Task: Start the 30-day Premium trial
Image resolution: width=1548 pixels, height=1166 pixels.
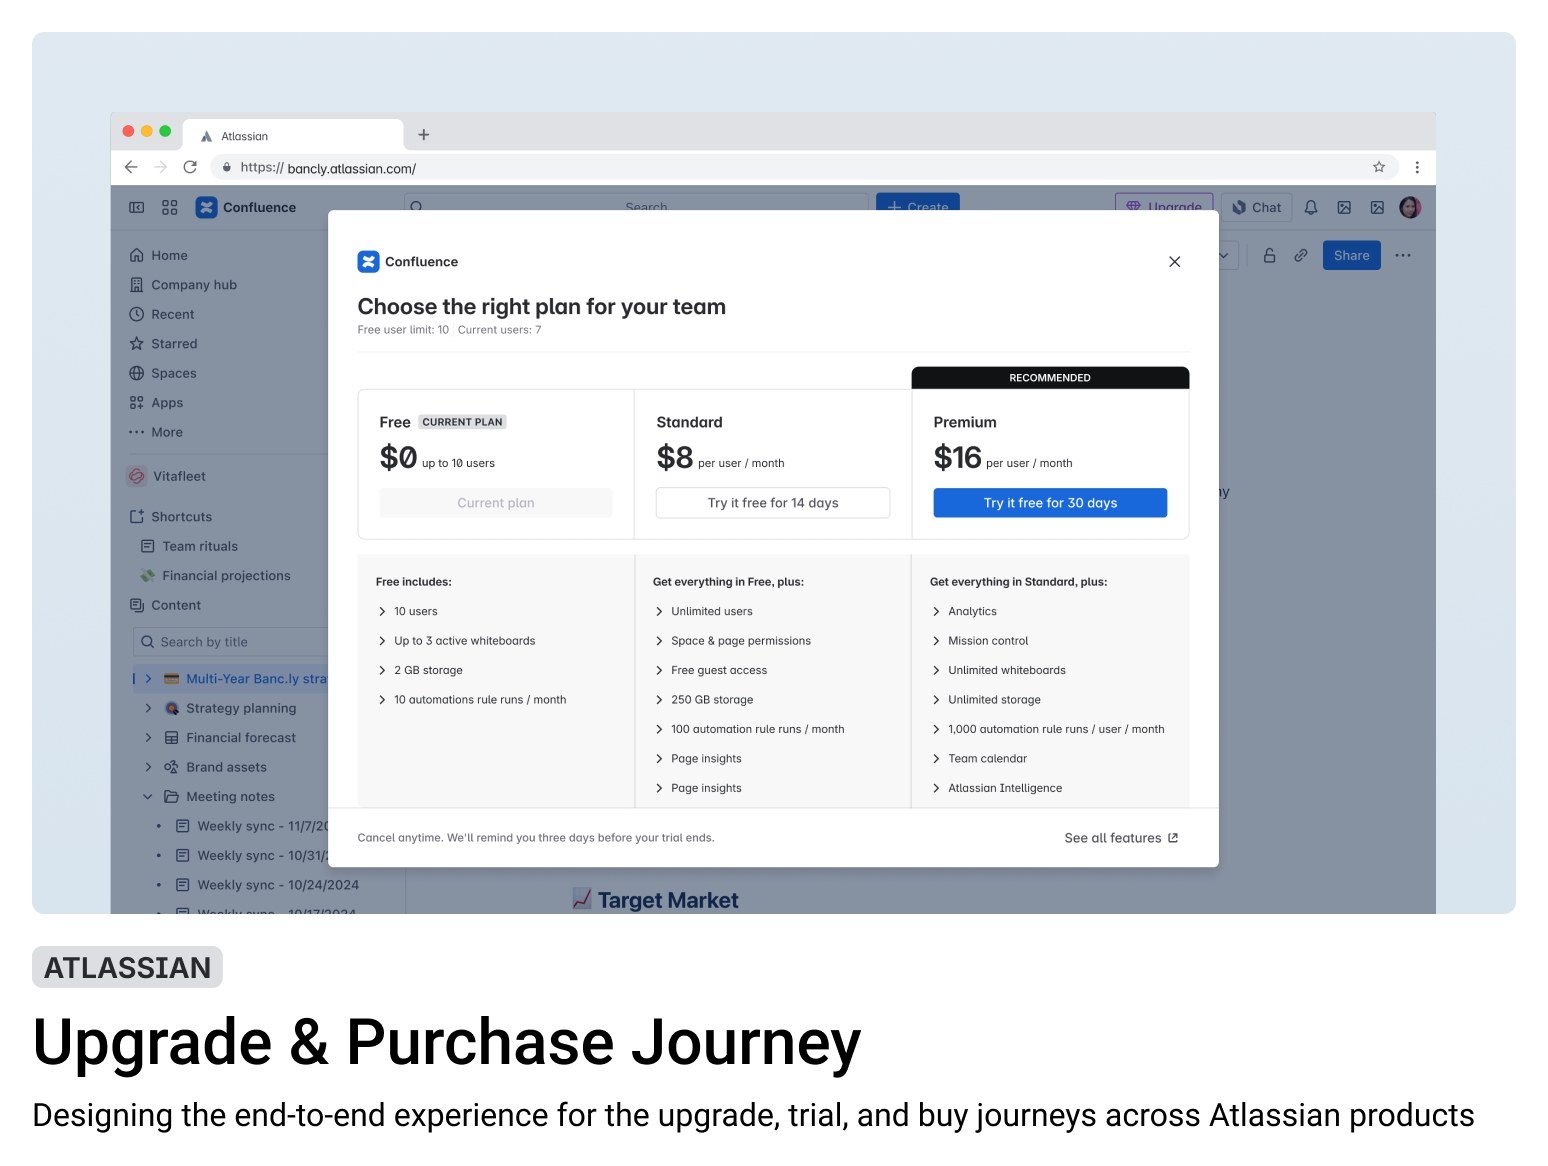Action: pos(1050,502)
